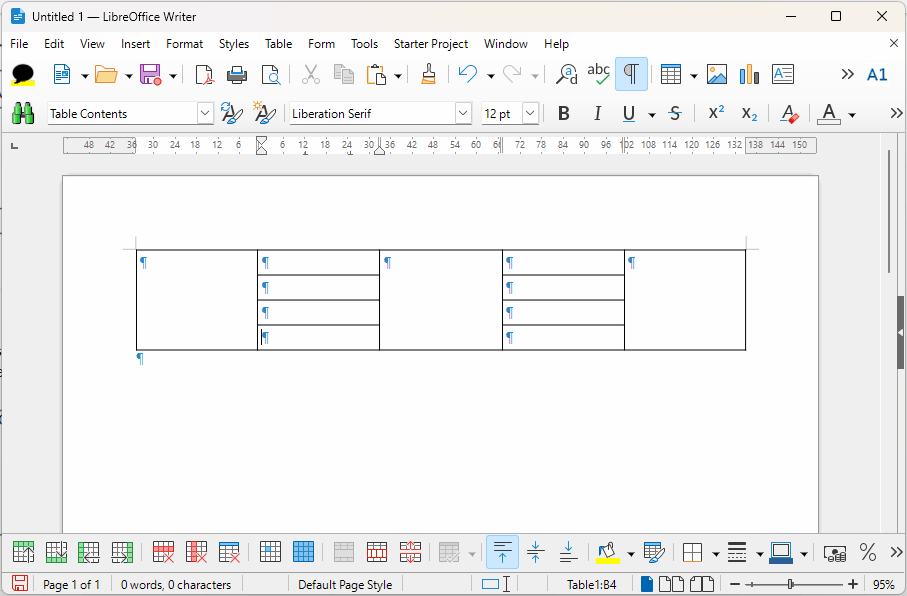The width and height of the screenshot is (907, 596).
Task: Toggle Italic formatting
Action: [x=597, y=114]
